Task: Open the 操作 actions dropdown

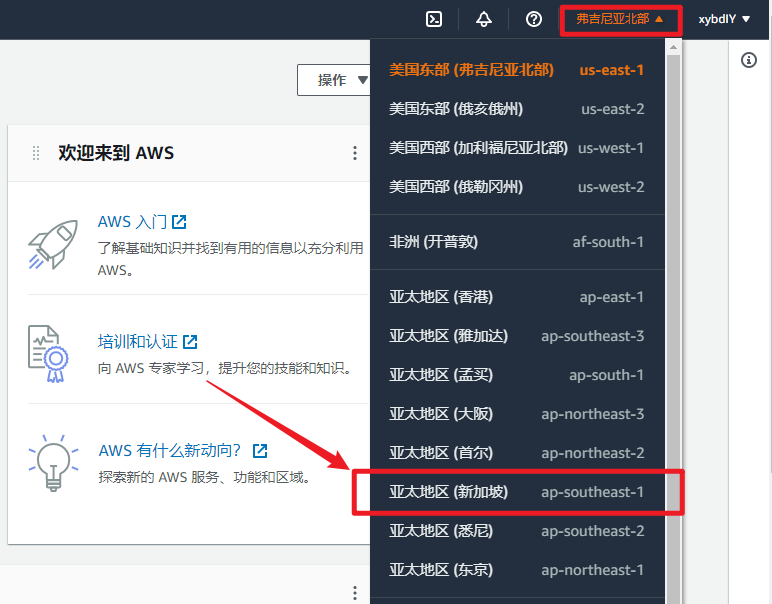Action: click(x=334, y=80)
